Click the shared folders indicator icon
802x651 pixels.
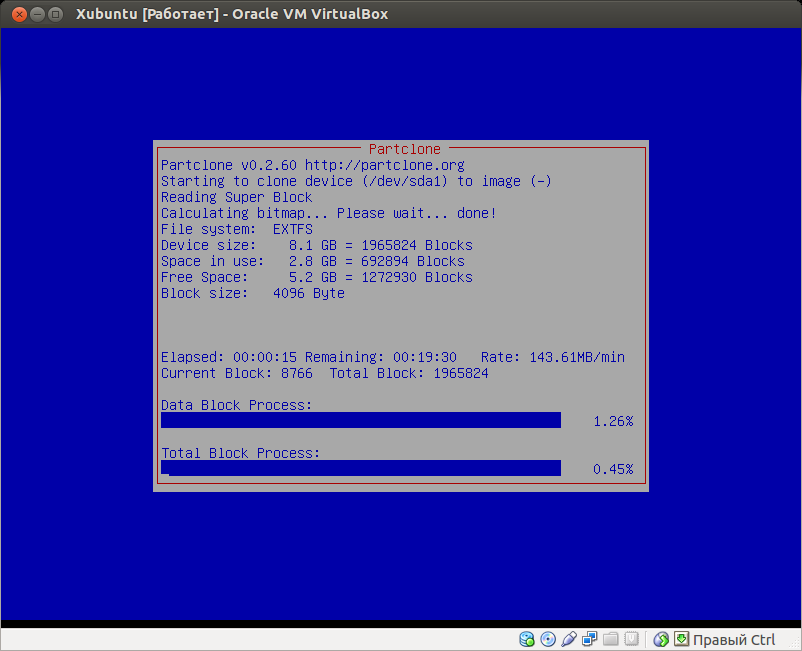(611, 639)
